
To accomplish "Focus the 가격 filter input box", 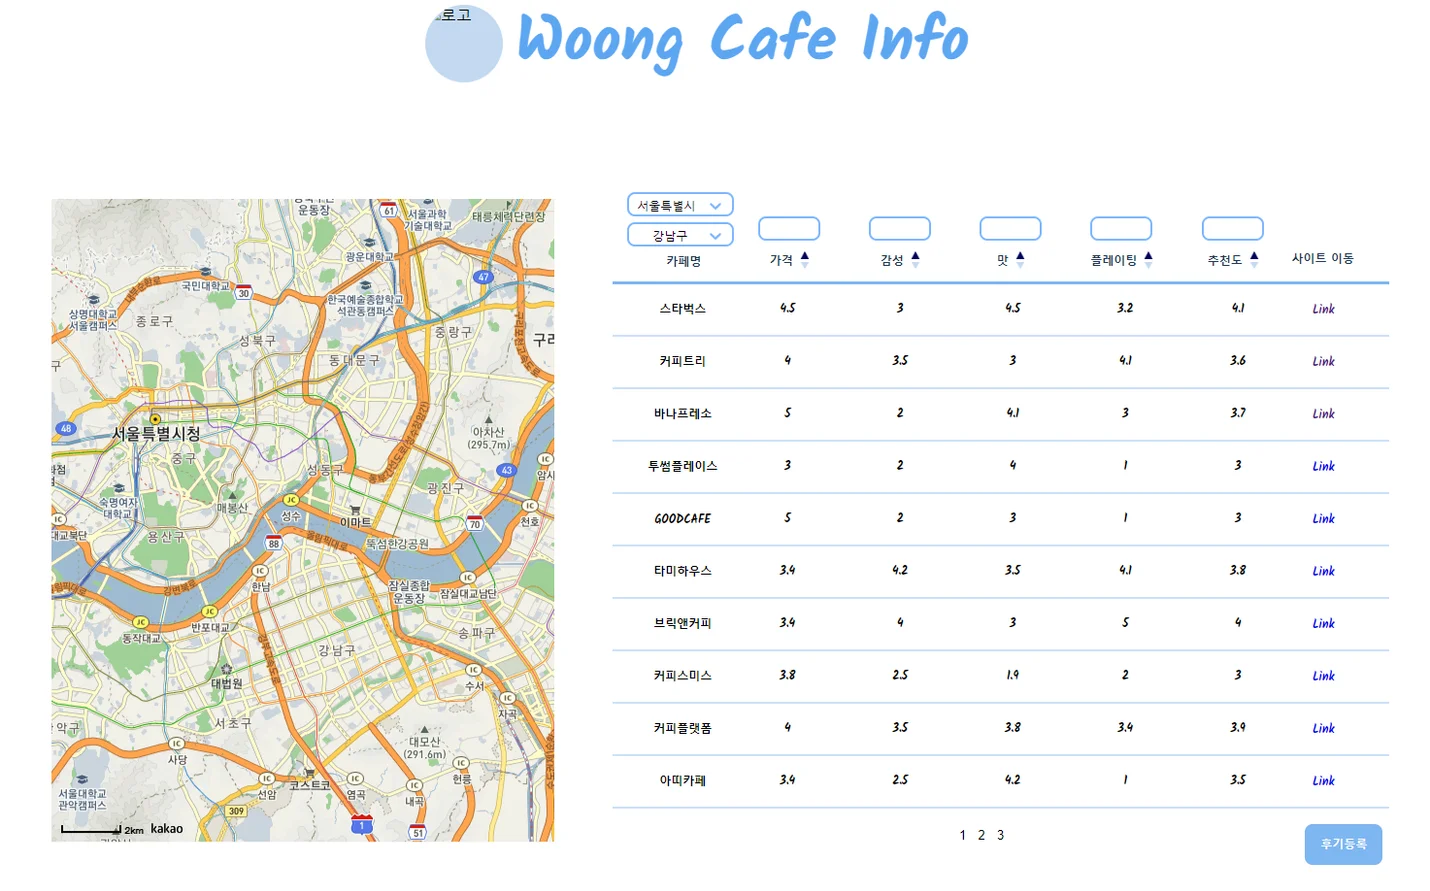I will [789, 229].
